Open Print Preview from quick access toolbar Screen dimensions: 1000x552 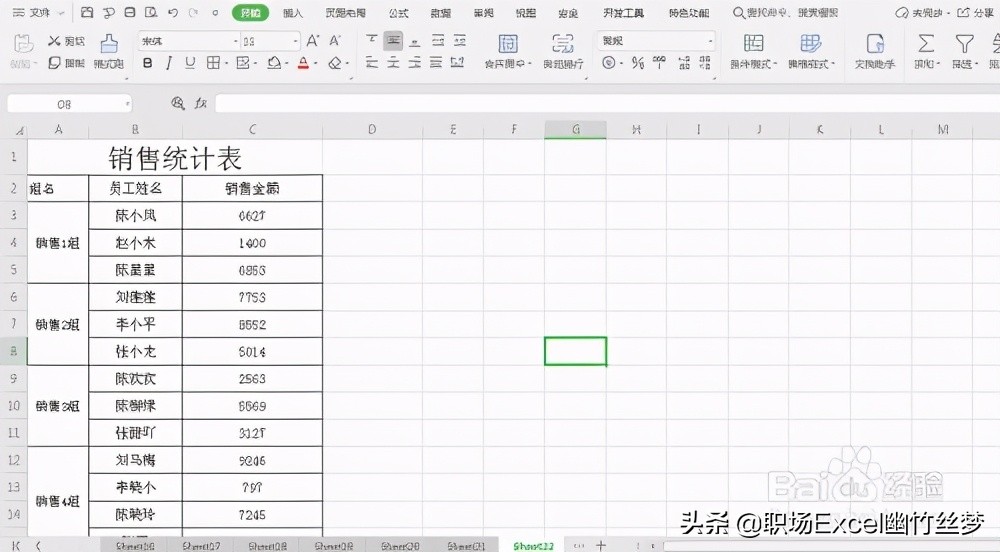pos(151,12)
